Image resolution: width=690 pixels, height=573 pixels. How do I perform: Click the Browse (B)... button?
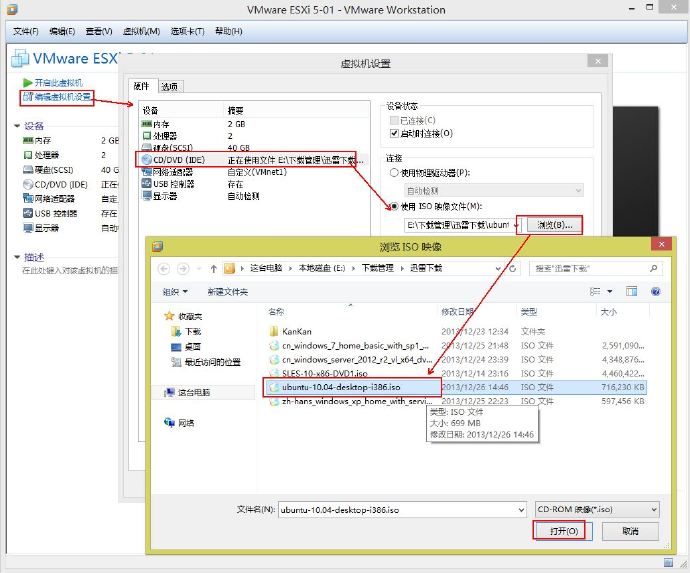point(555,225)
